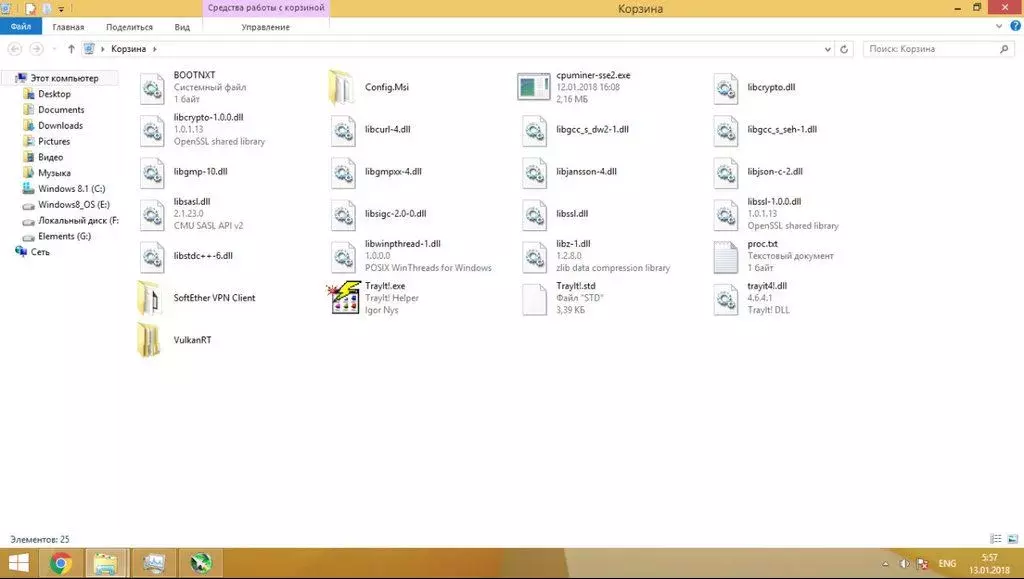
Task: Expand the ribbon with the chevron
Action: coord(999,27)
